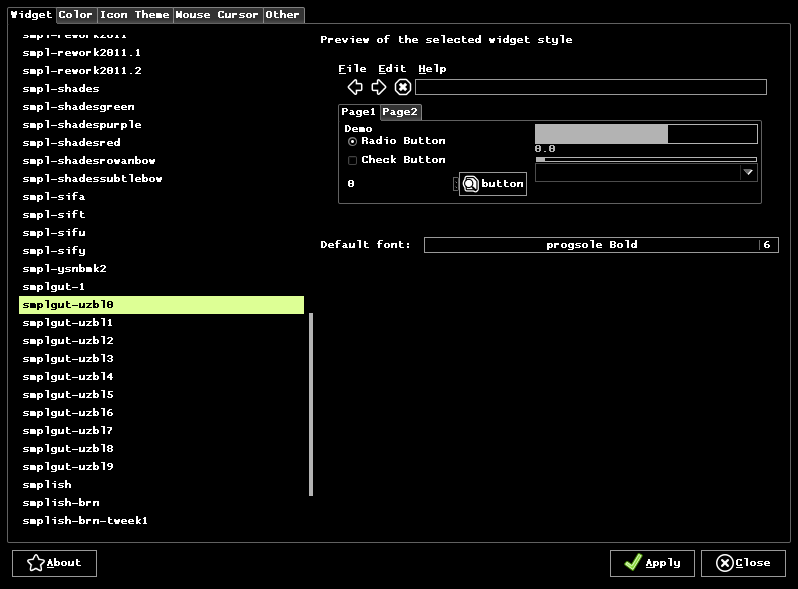Open the Icon Theme tab

click(x=134, y=15)
